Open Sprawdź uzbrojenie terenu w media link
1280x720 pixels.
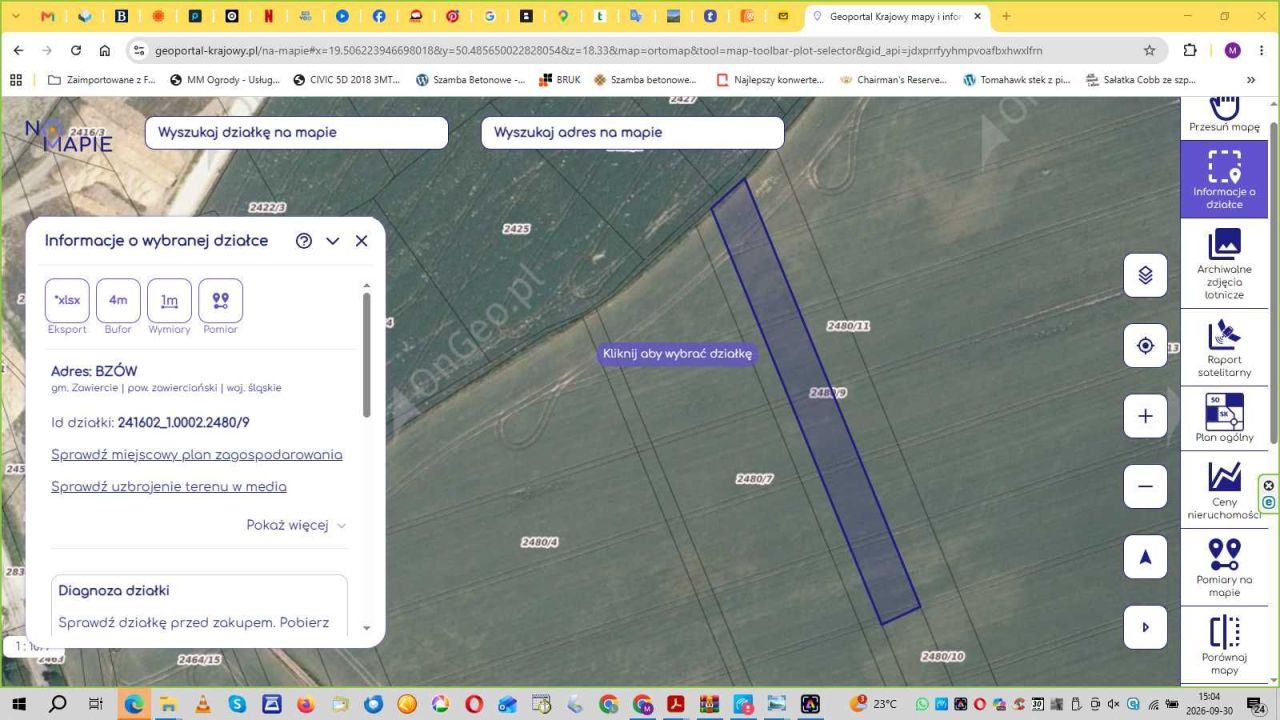click(169, 487)
